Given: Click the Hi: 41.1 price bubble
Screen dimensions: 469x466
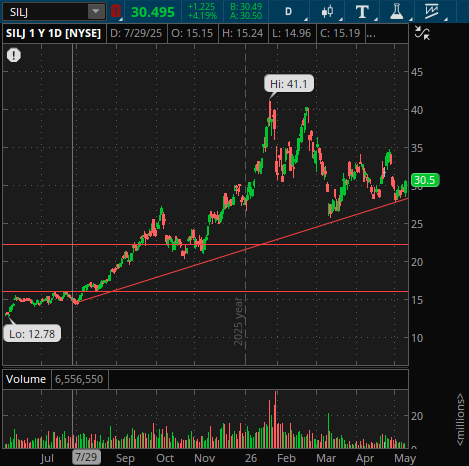Looking at the screenshot, I should [x=289, y=83].
